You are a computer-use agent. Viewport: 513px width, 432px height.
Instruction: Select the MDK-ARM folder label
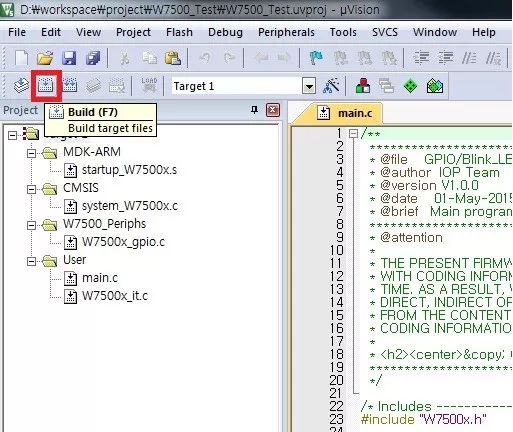coord(92,152)
